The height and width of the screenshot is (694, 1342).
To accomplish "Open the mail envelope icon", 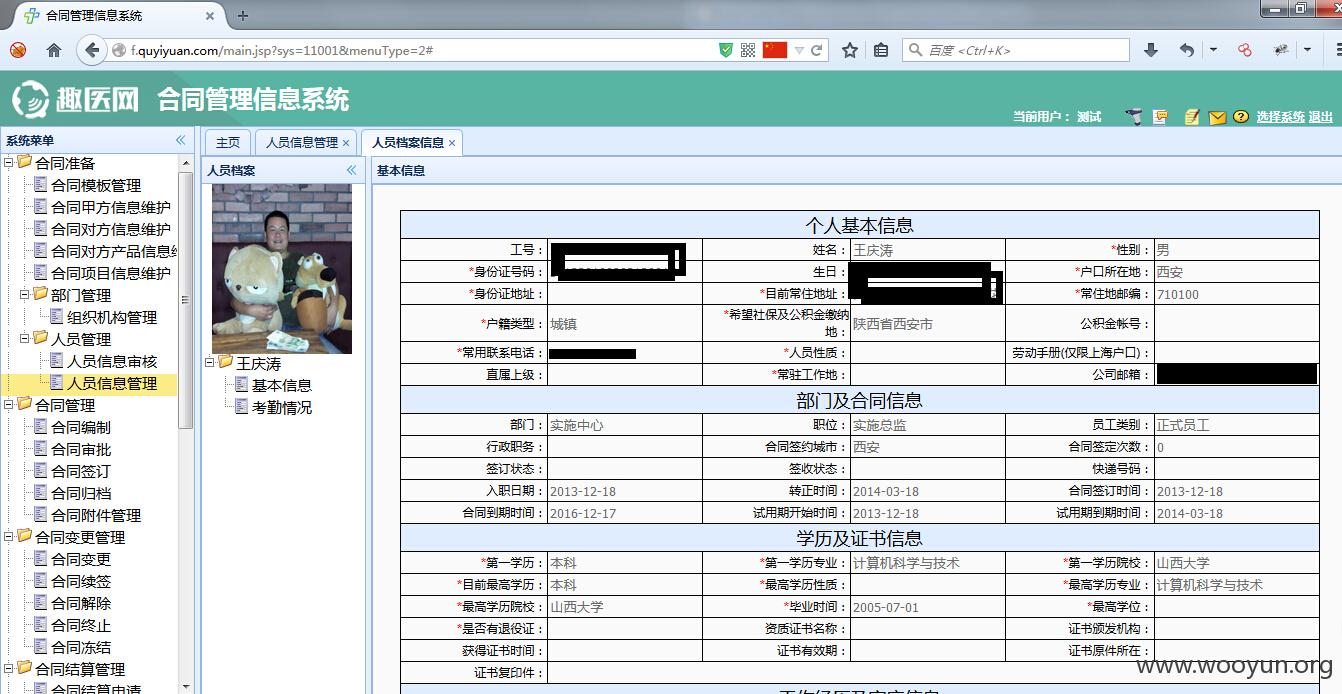I will click(1217, 117).
